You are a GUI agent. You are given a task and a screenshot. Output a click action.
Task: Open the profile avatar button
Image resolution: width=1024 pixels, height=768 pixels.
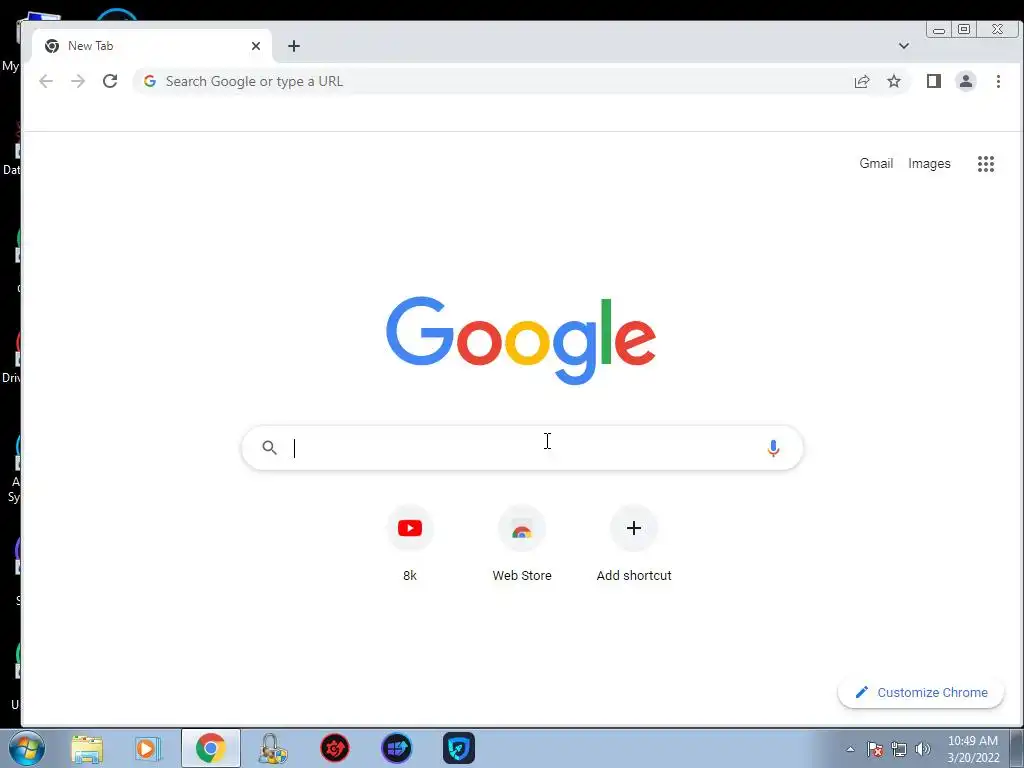[x=966, y=81]
